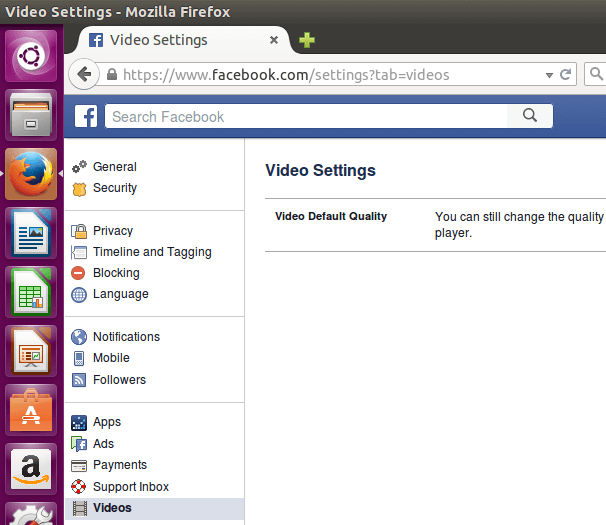Click the Firefox icon in the launcher
The width and height of the screenshot is (606, 525).
[31, 174]
